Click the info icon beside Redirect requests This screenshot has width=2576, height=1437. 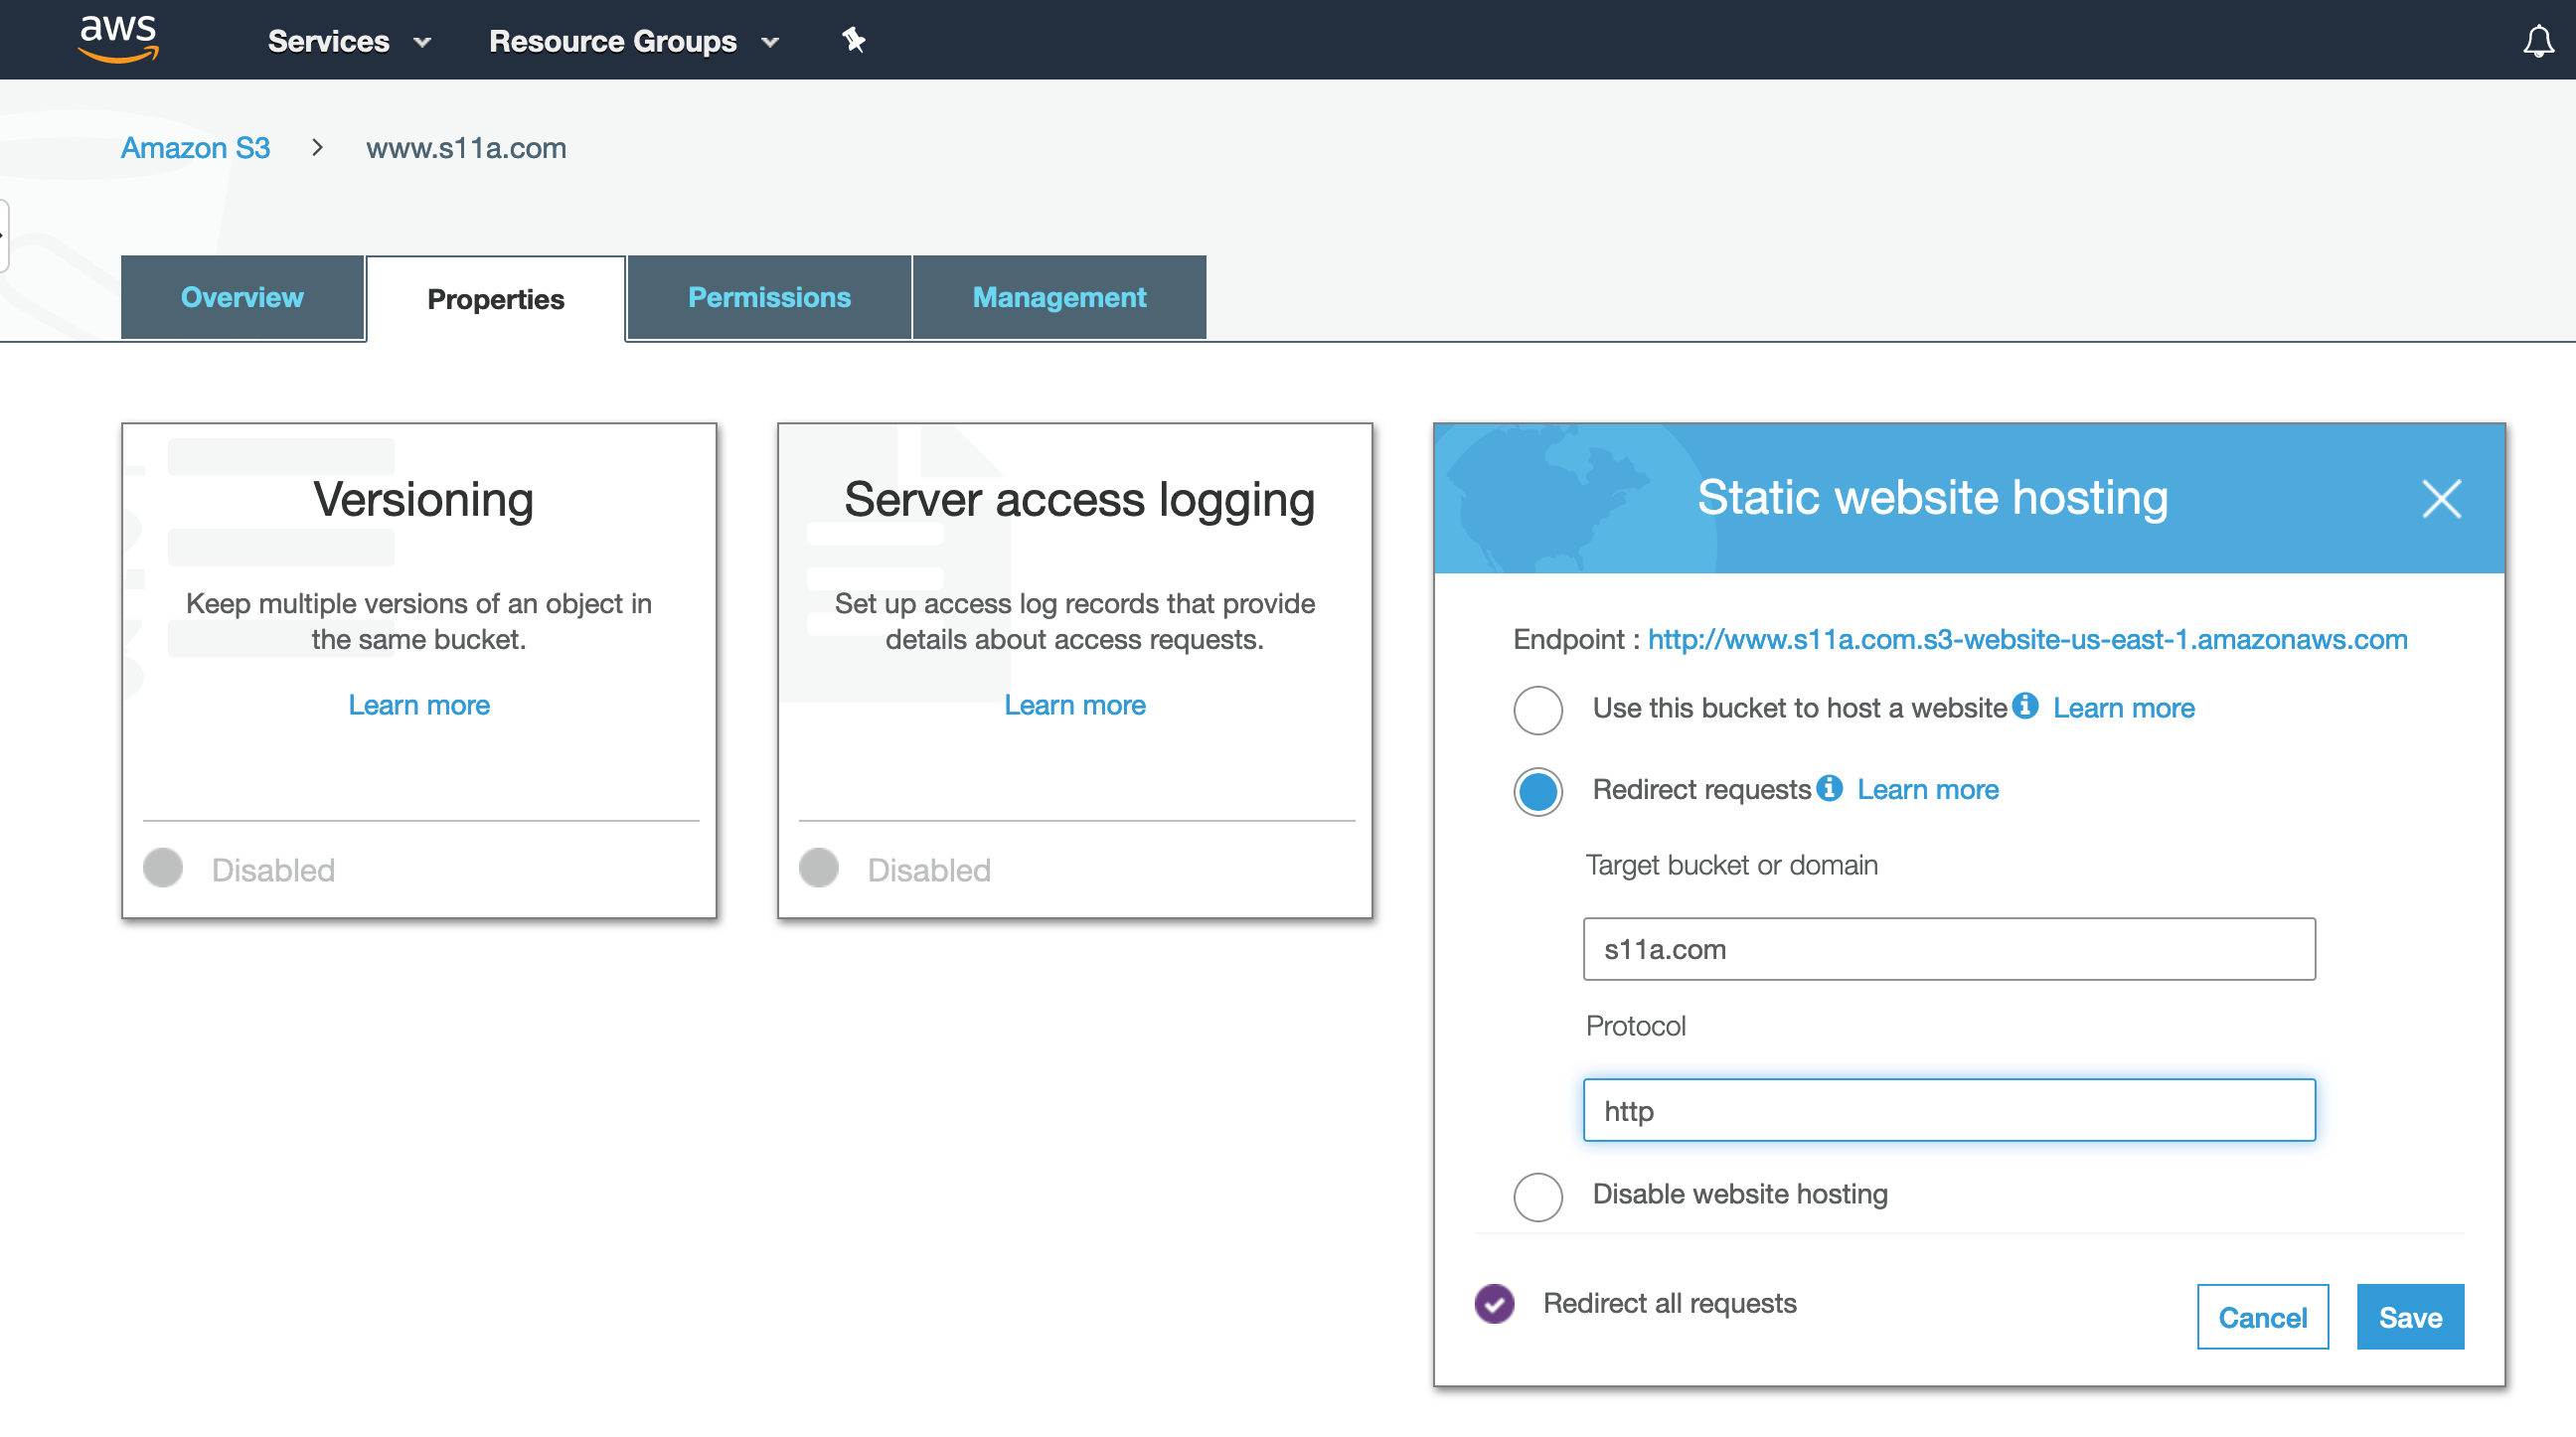point(1829,789)
